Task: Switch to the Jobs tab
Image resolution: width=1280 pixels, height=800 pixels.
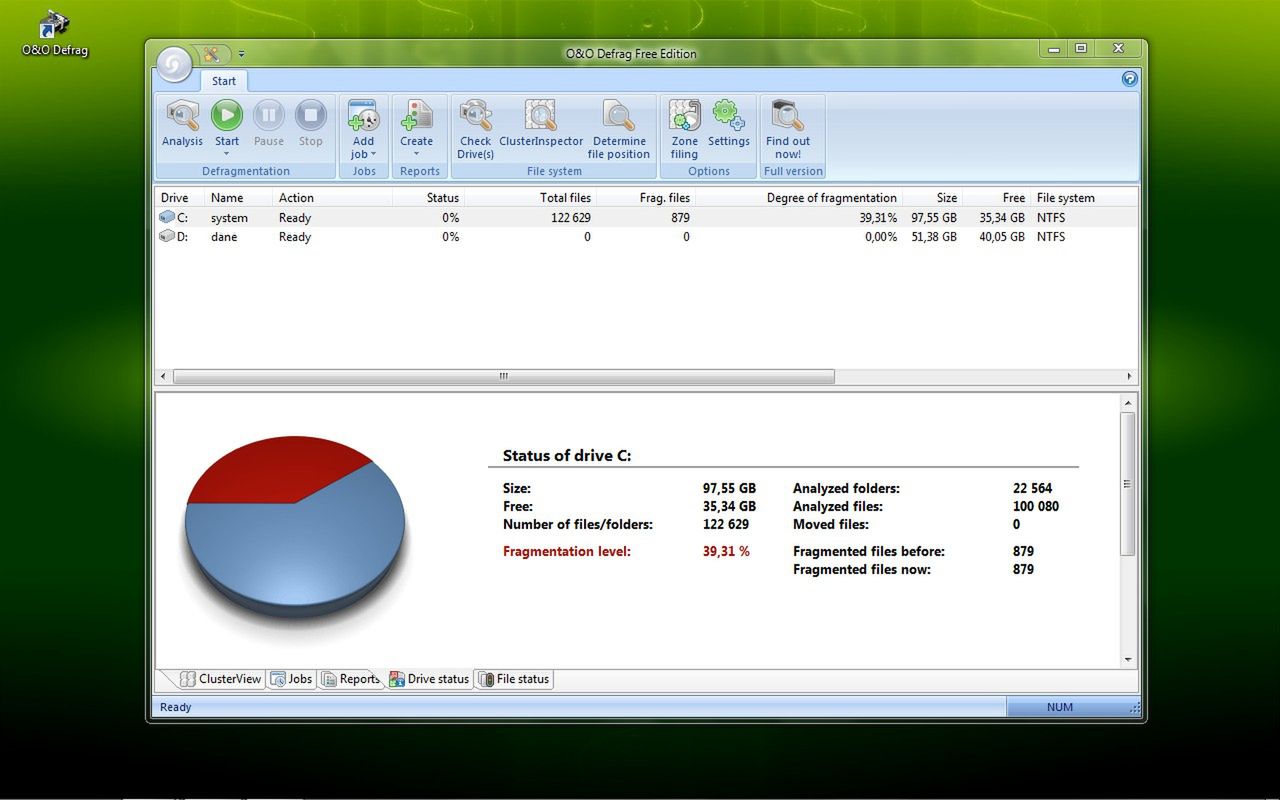Action: click(292, 679)
